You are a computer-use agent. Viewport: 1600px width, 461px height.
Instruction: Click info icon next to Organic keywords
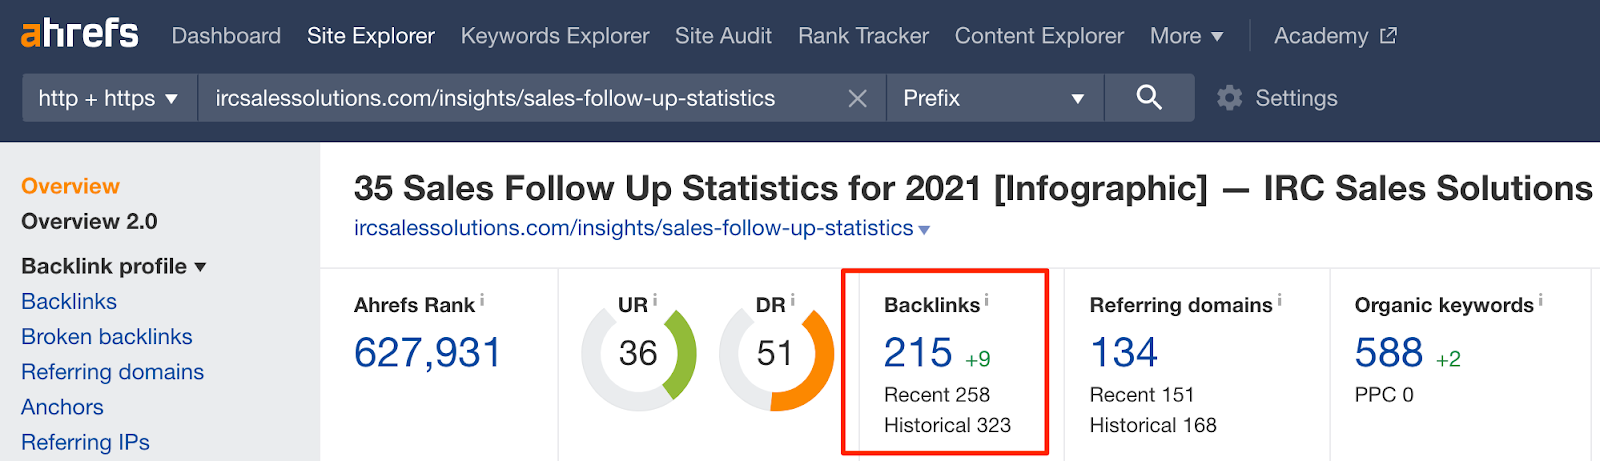pos(1540,299)
